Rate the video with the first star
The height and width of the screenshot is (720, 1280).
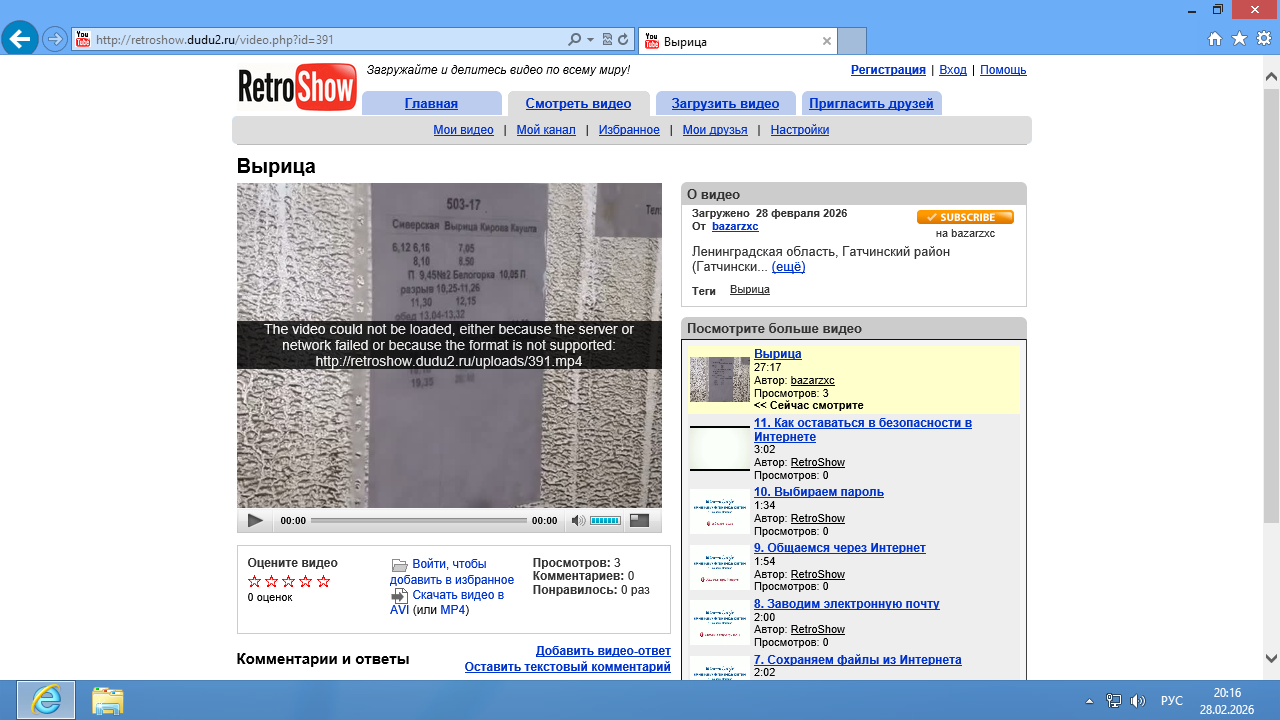click(x=254, y=582)
